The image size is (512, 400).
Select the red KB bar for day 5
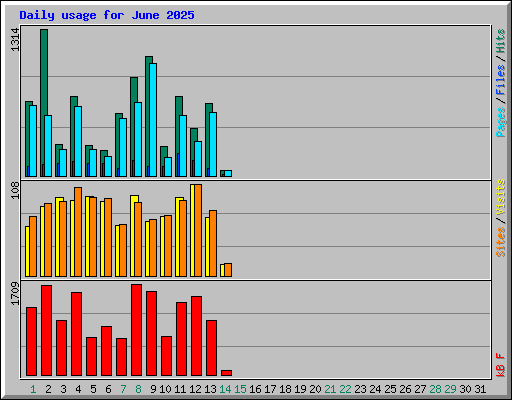pos(92,357)
